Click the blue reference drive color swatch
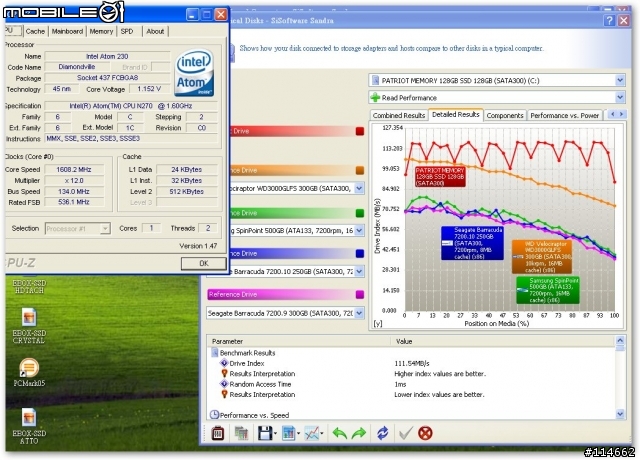The width and height of the screenshot is (640, 460). (x=360, y=253)
